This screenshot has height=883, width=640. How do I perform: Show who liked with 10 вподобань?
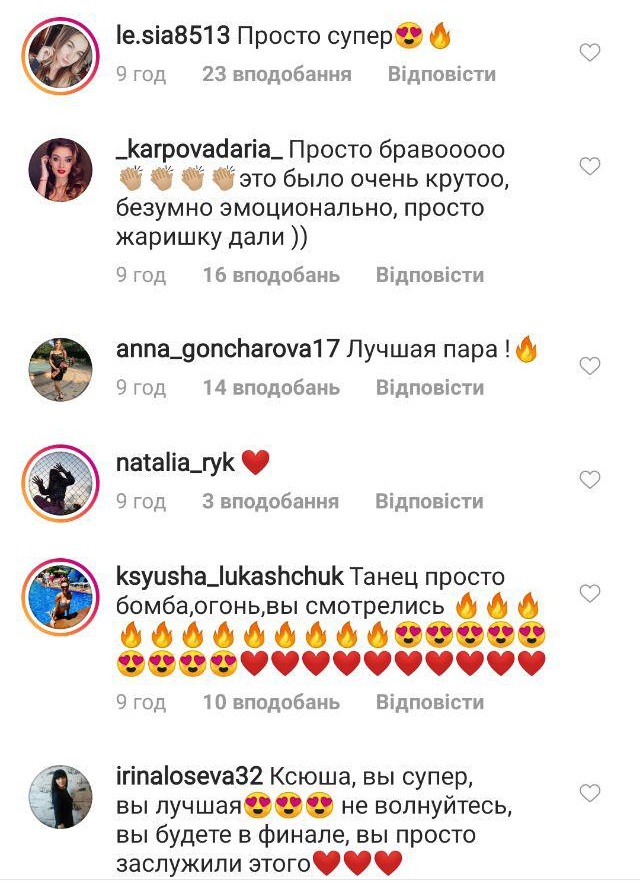271,702
